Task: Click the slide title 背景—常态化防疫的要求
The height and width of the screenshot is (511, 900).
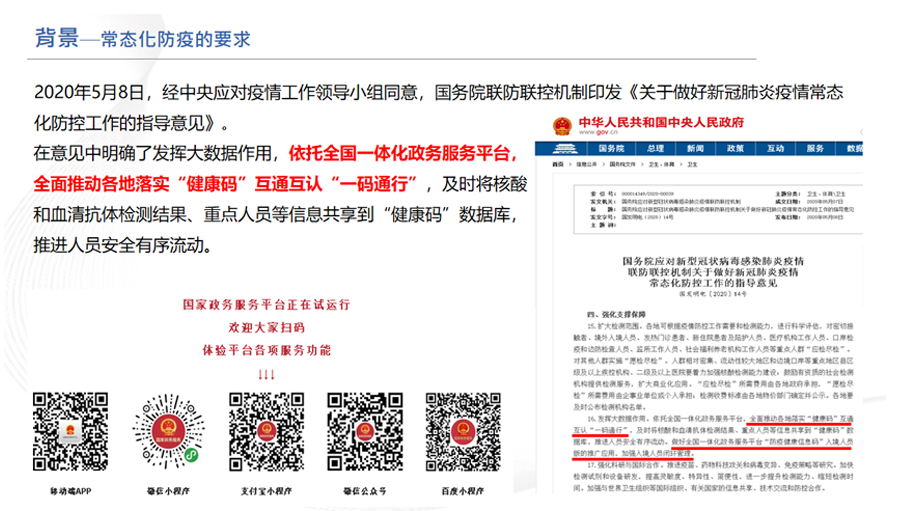Action: [x=143, y=38]
